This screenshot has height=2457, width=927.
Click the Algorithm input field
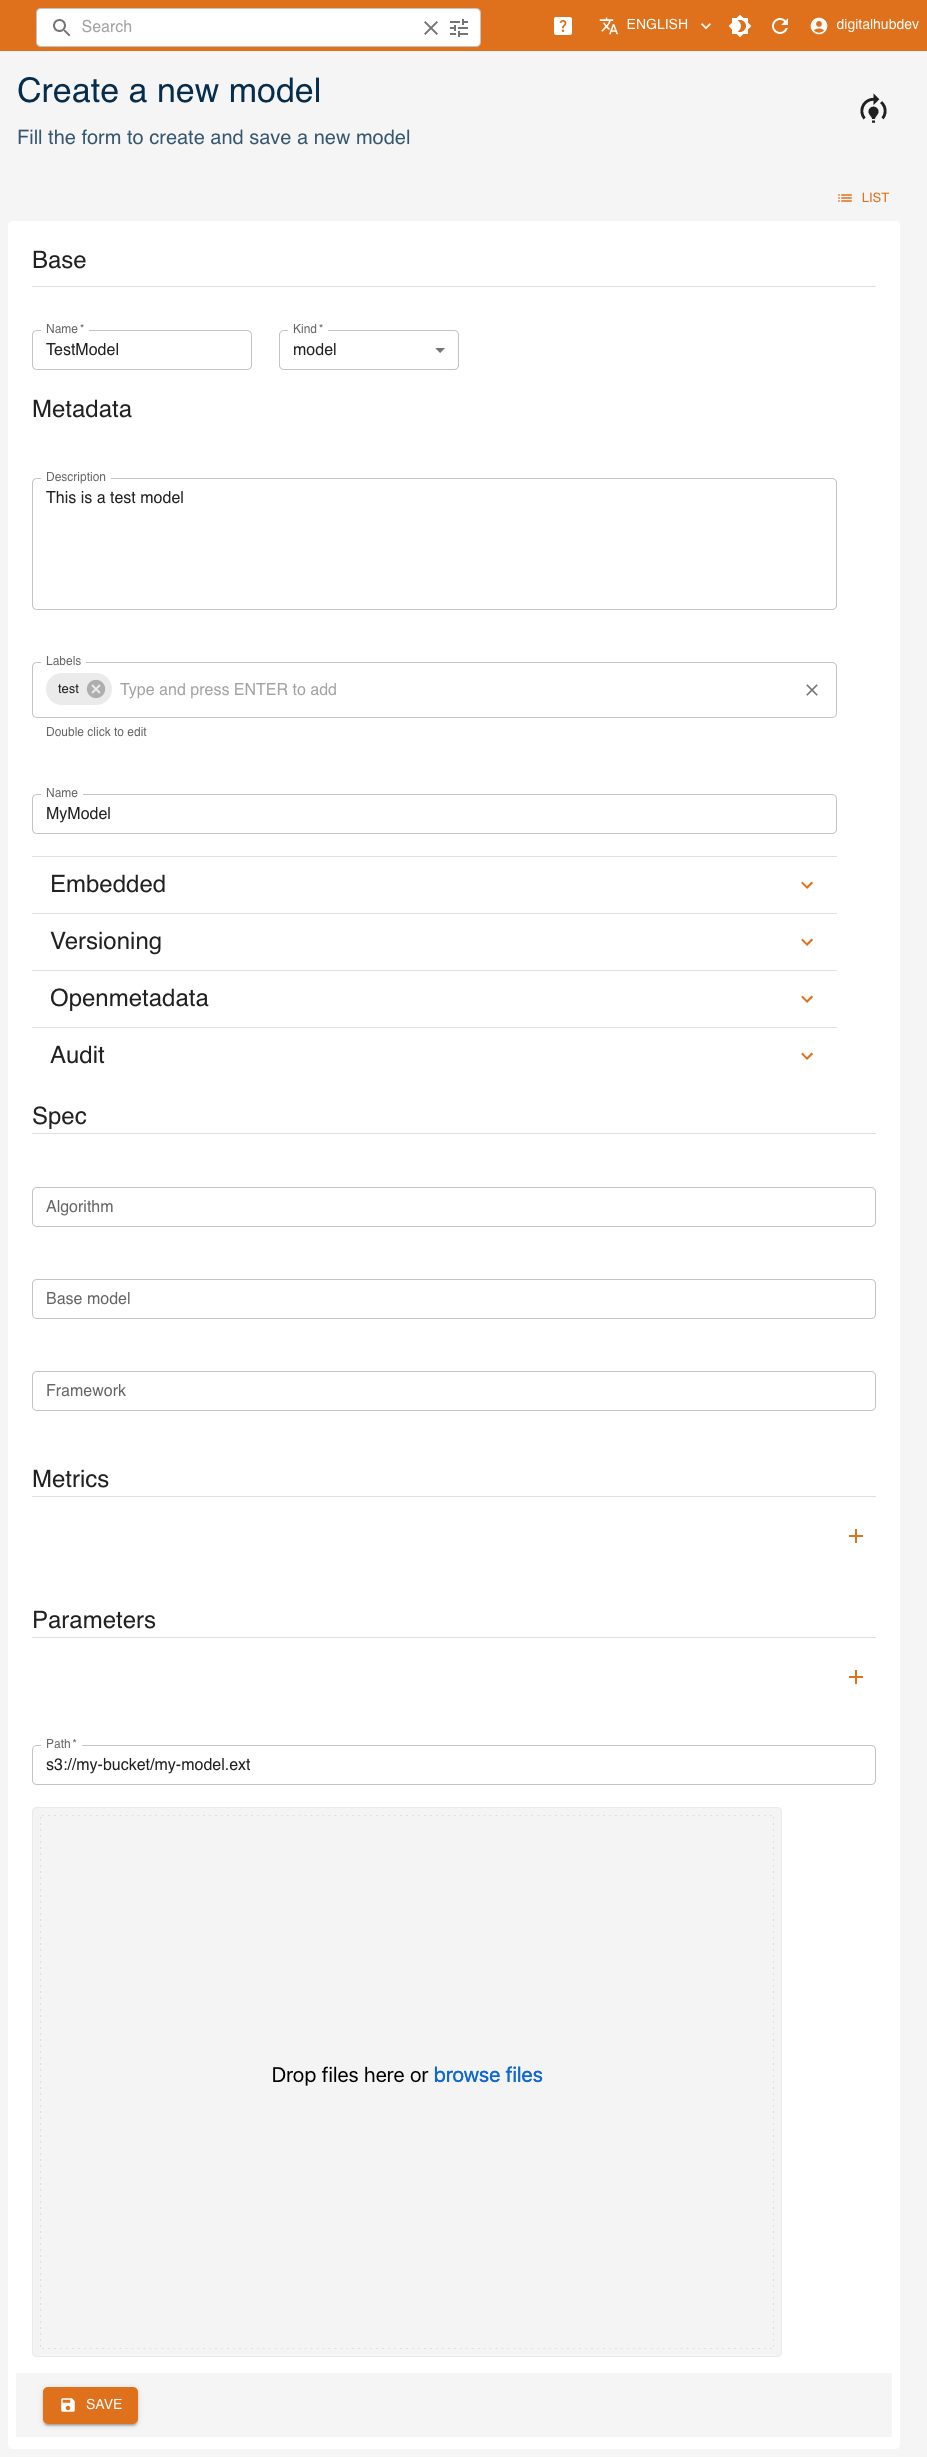[x=454, y=1207]
